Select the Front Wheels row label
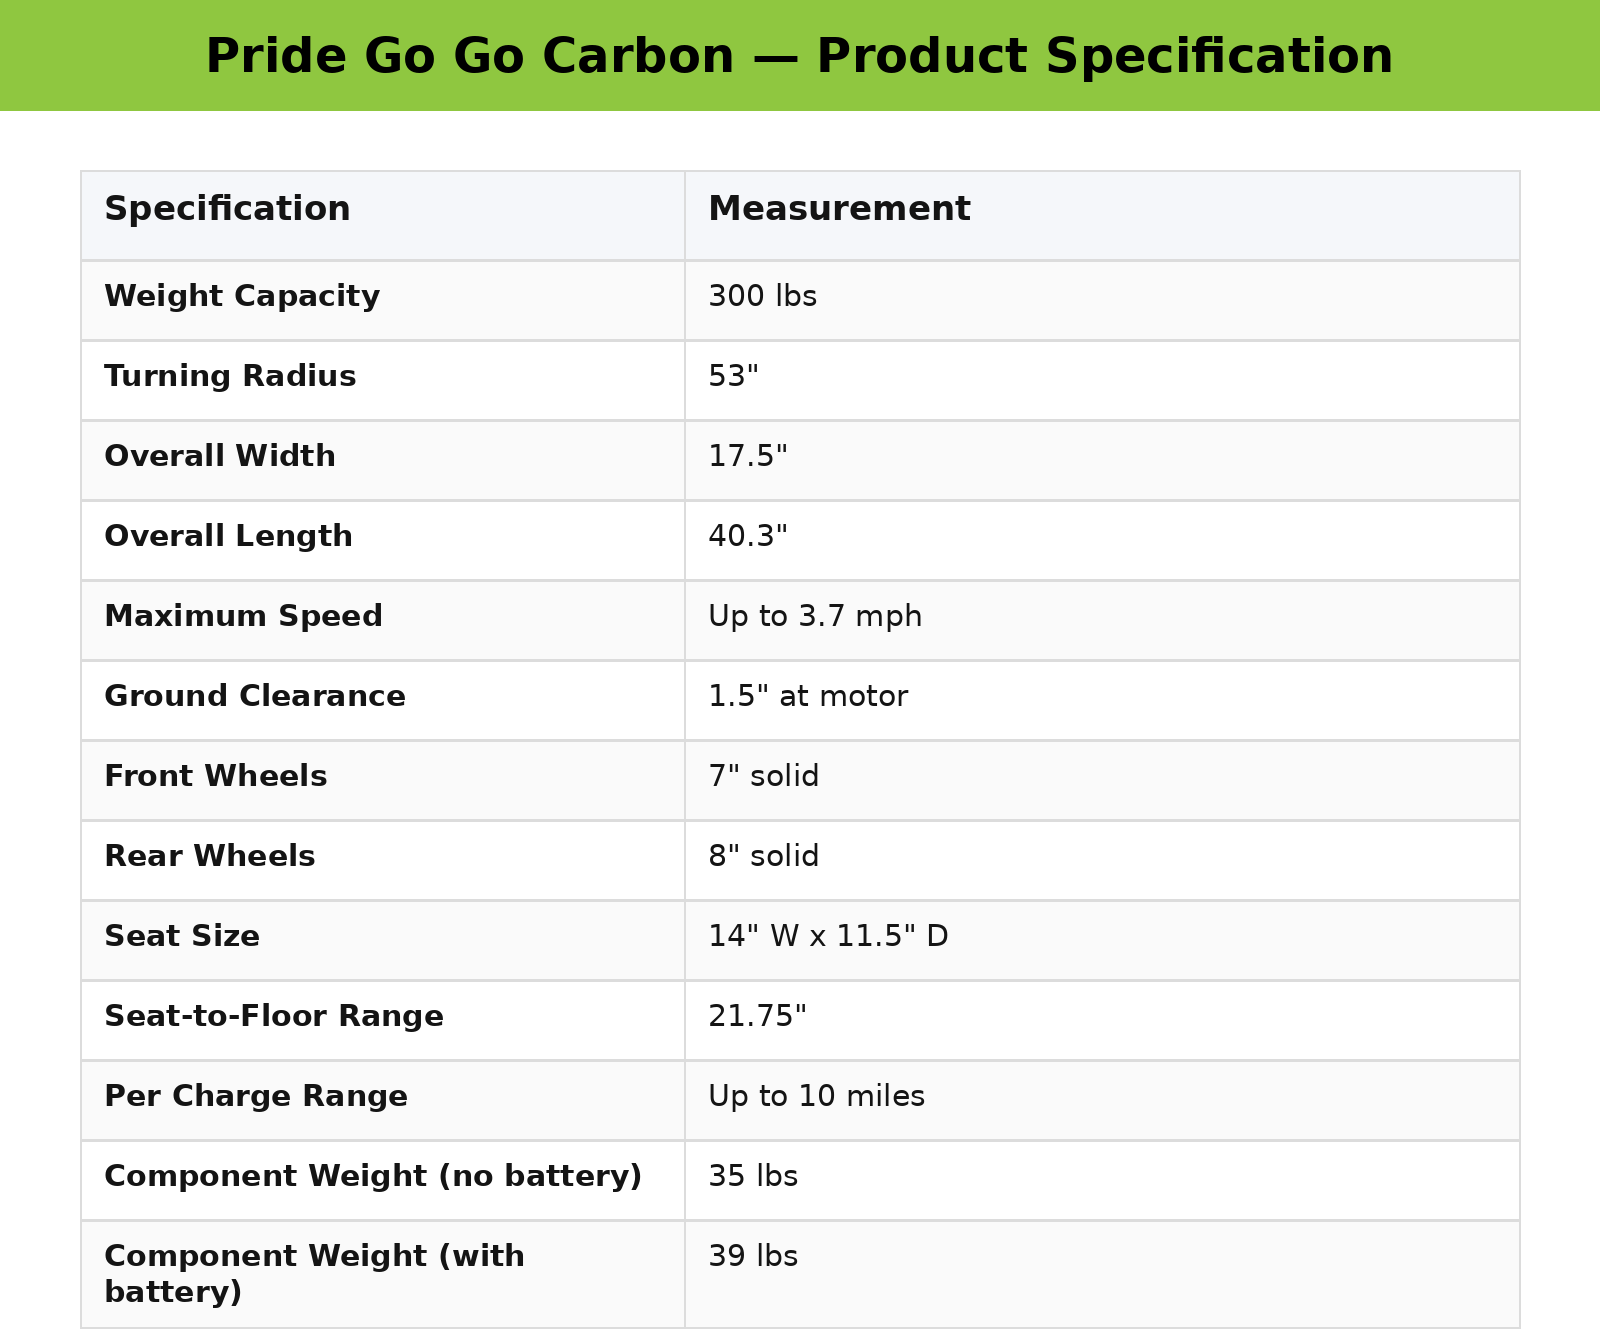The image size is (1600, 1329). coord(215,777)
